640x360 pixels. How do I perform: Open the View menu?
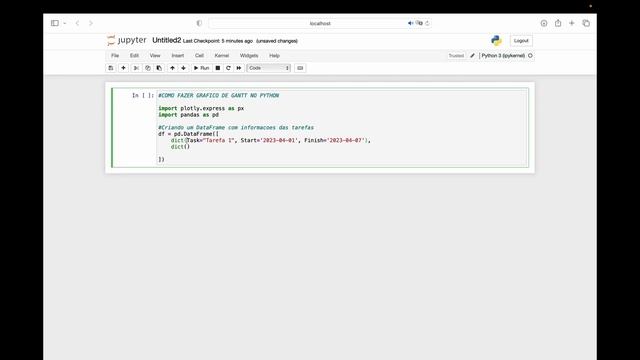[x=155, y=56]
